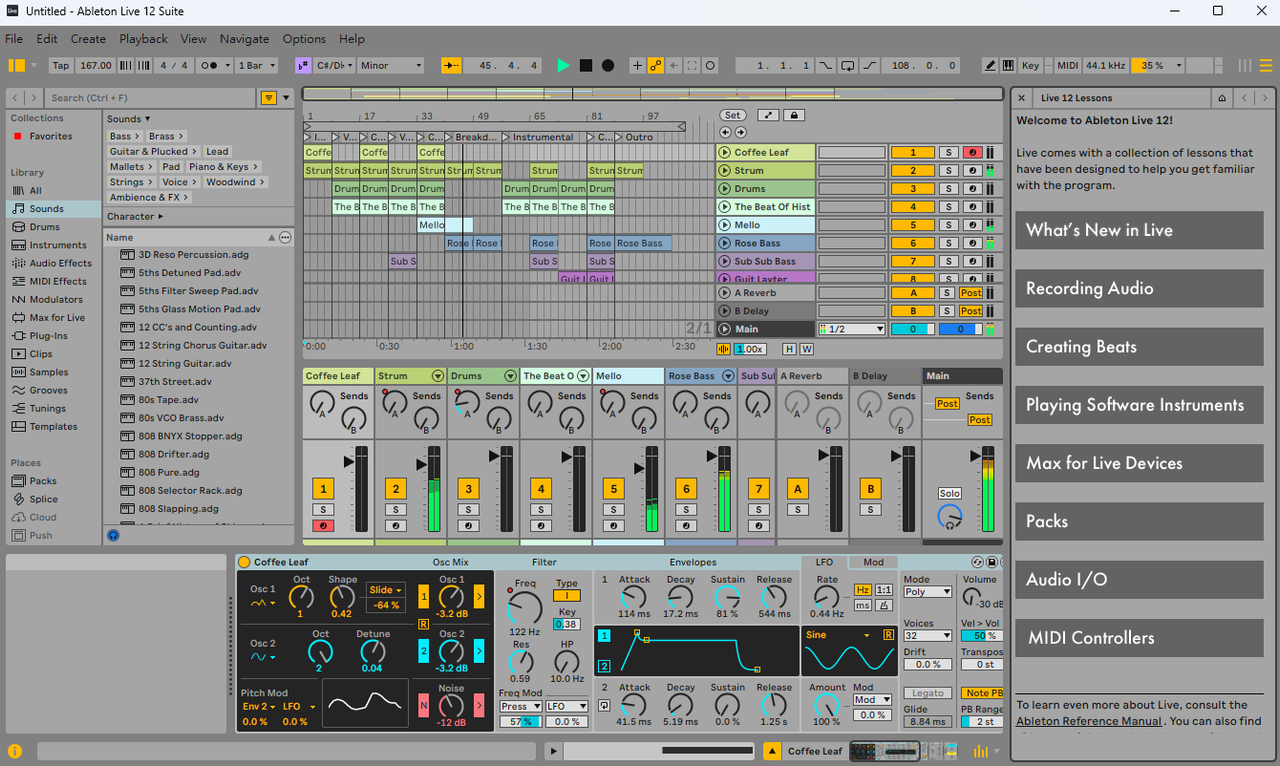Click the Set locator button
The height and width of the screenshot is (766, 1280).
[x=733, y=115]
